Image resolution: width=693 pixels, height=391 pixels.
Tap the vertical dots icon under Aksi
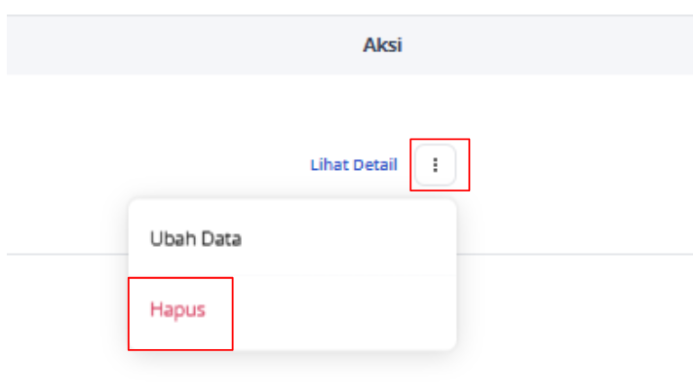pos(435,165)
